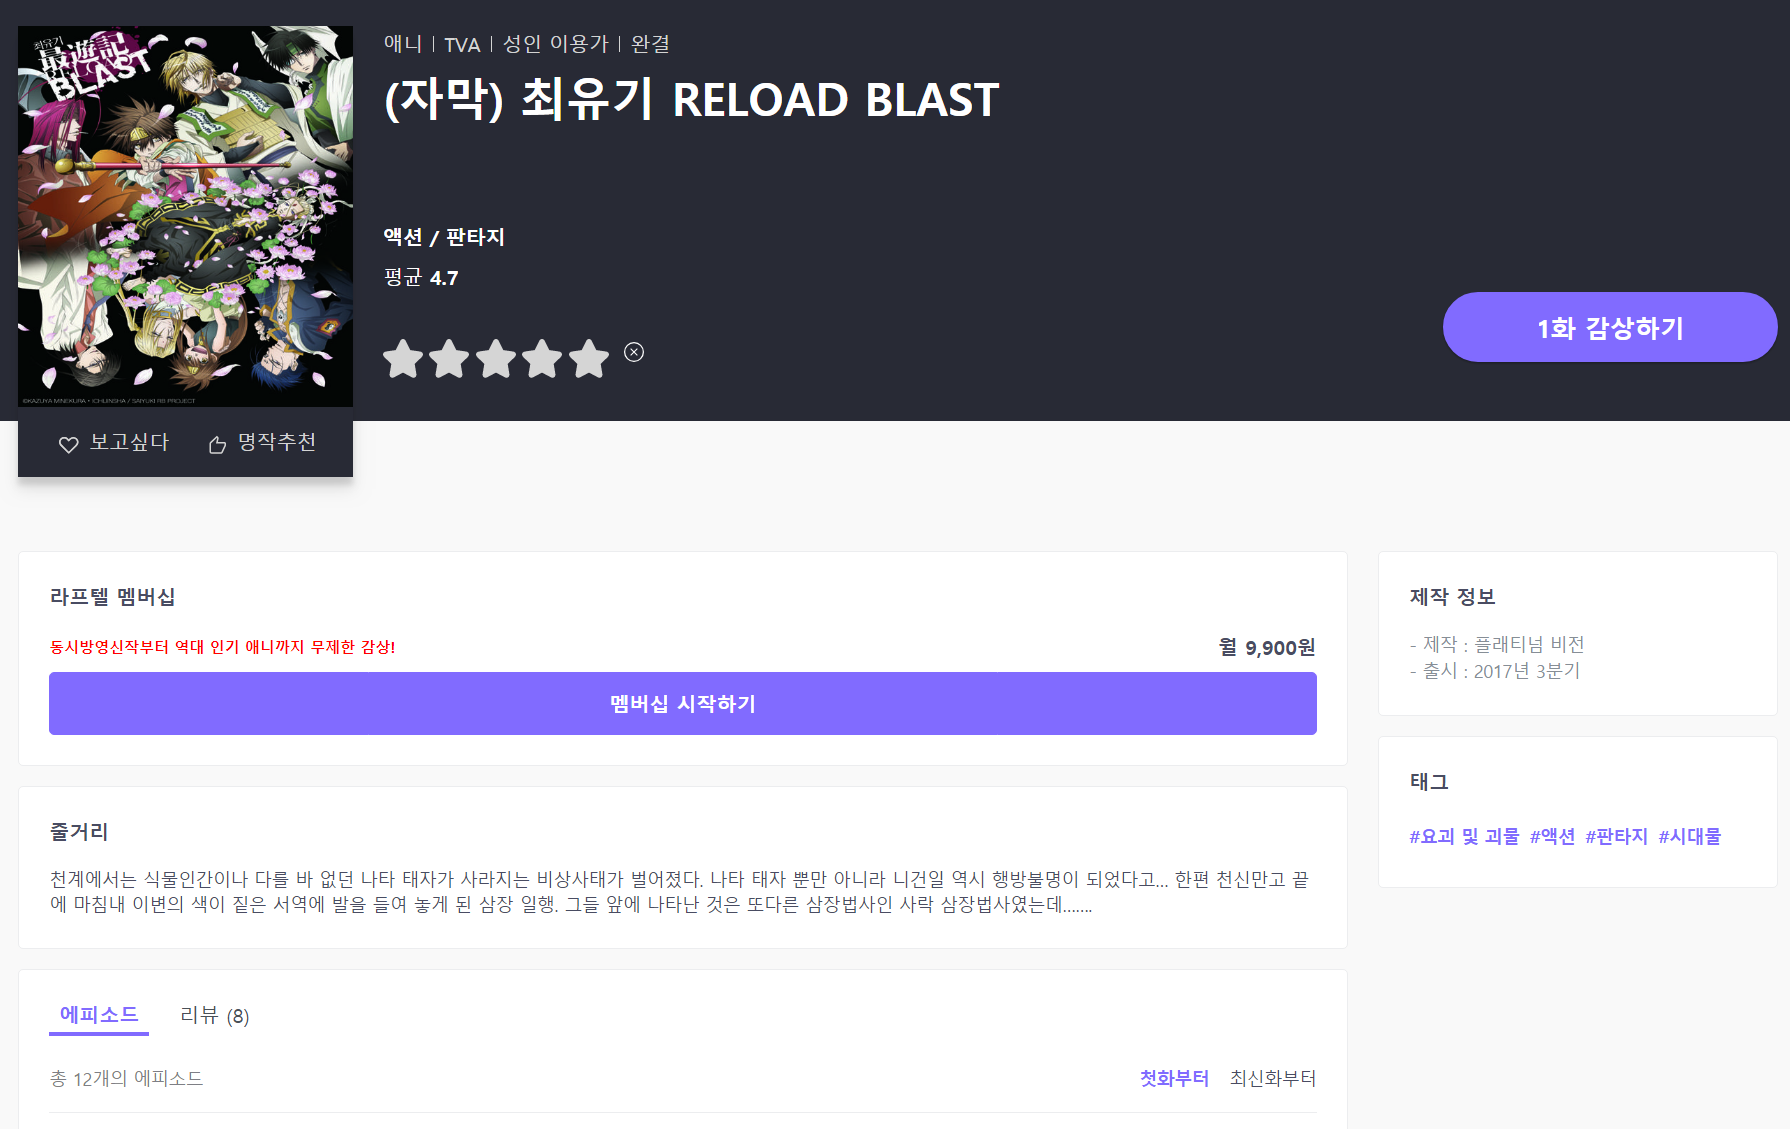Image resolution: width=1790 pixels, height=1129 pixels.
Task: Click the third rating star
Action: (496, 359)
